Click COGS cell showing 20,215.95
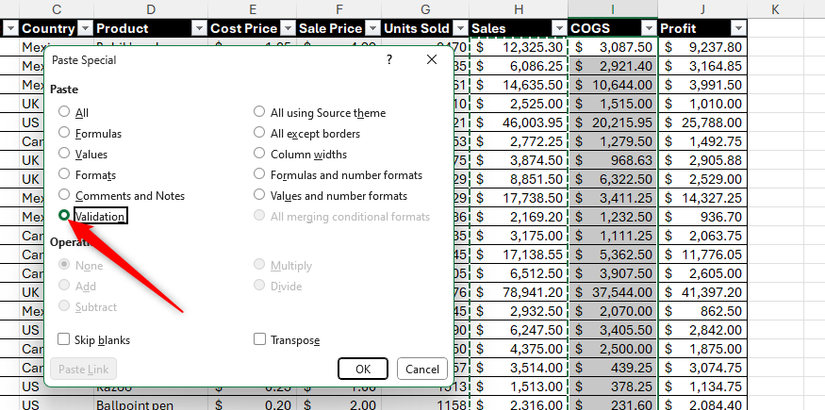Image resolution: width=825 pixels, height=410 pixels. tap(613, 123)
